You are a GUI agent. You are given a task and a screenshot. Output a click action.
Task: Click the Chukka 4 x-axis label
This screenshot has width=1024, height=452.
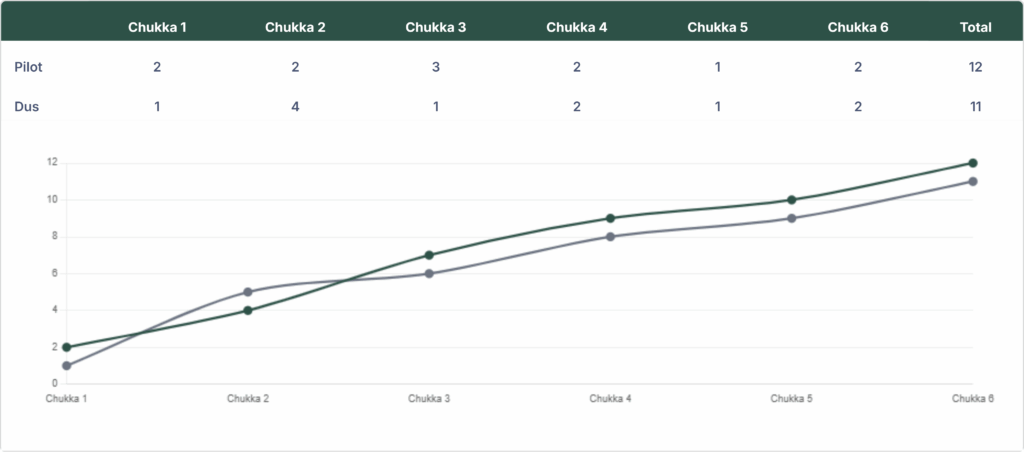610,399
